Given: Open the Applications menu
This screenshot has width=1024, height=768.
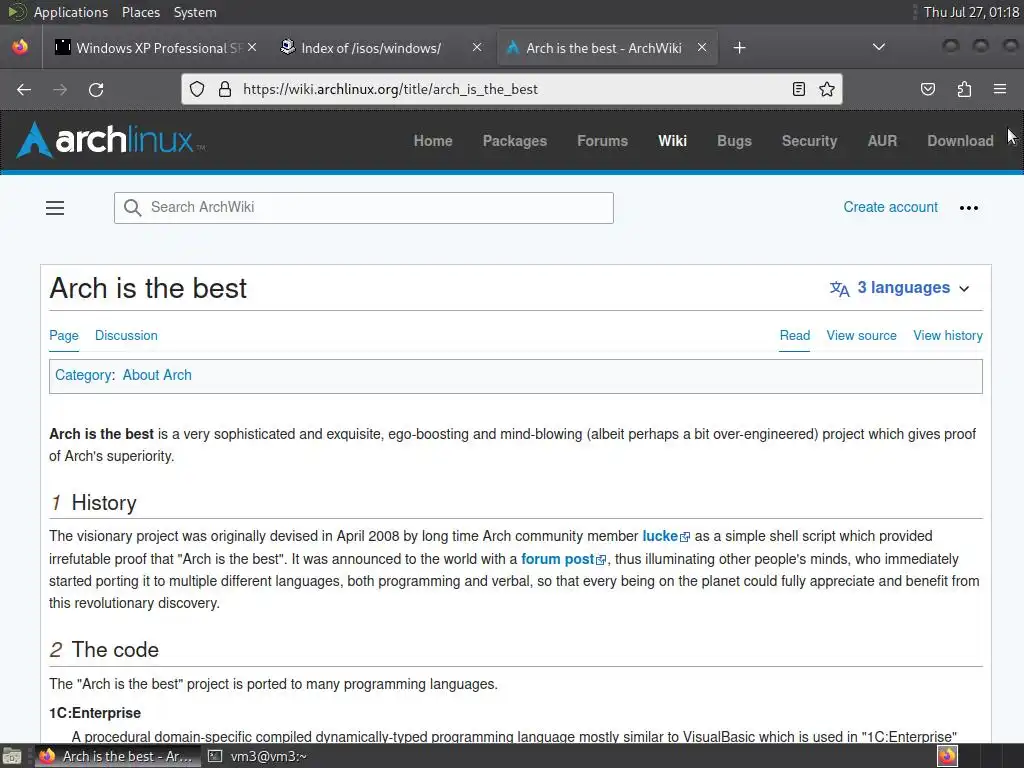Looking at the screenshot, I should pos(71,12).
